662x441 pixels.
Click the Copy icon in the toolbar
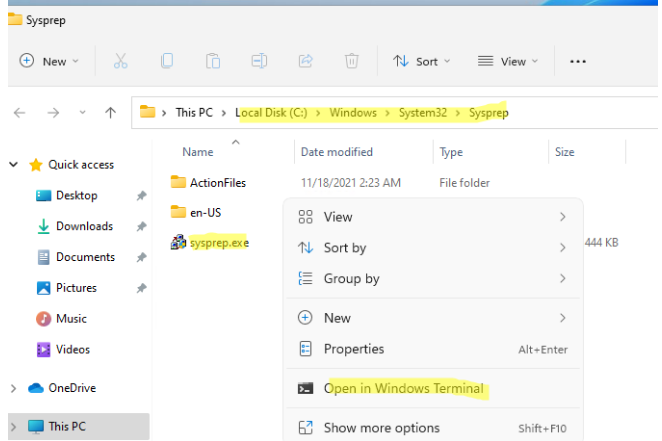coord(167,61)
